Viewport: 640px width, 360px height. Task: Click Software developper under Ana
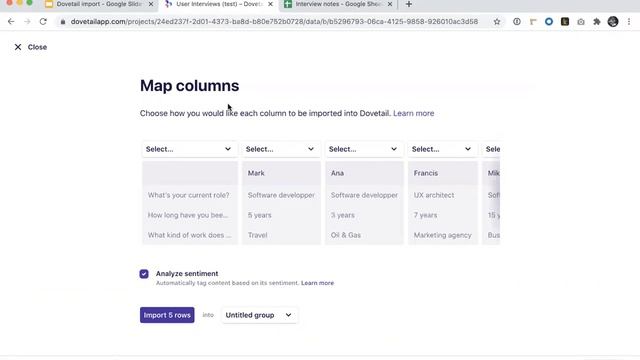tap(364, 195)
